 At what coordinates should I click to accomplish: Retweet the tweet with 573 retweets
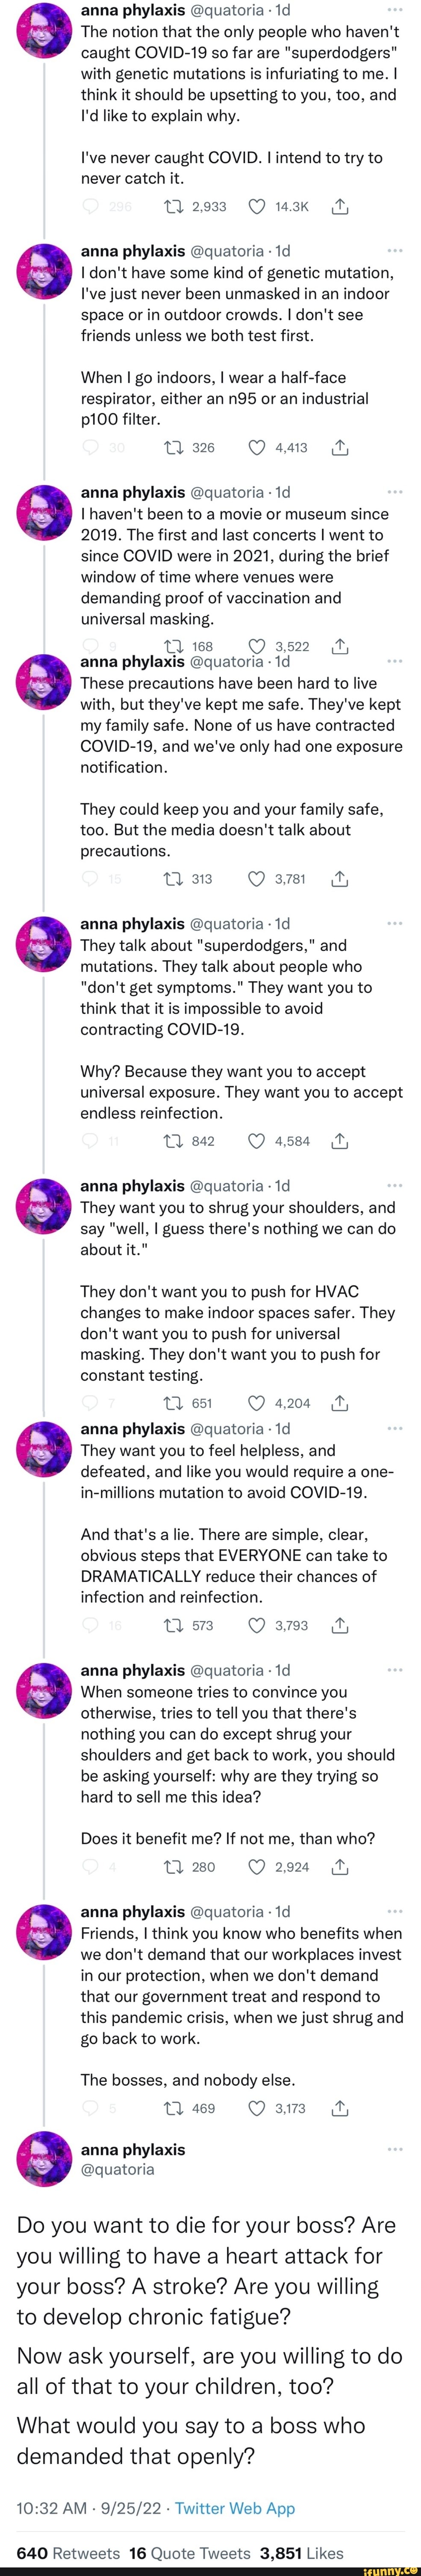tap(172, 1625)
